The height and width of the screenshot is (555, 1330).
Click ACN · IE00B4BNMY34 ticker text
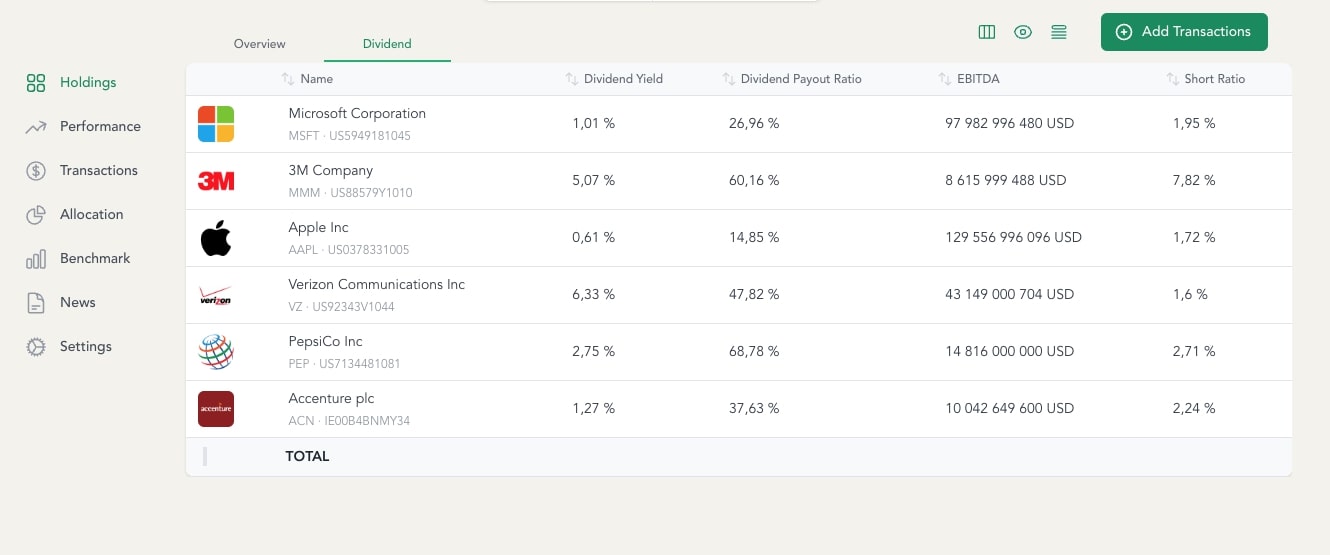pos(349,421)
